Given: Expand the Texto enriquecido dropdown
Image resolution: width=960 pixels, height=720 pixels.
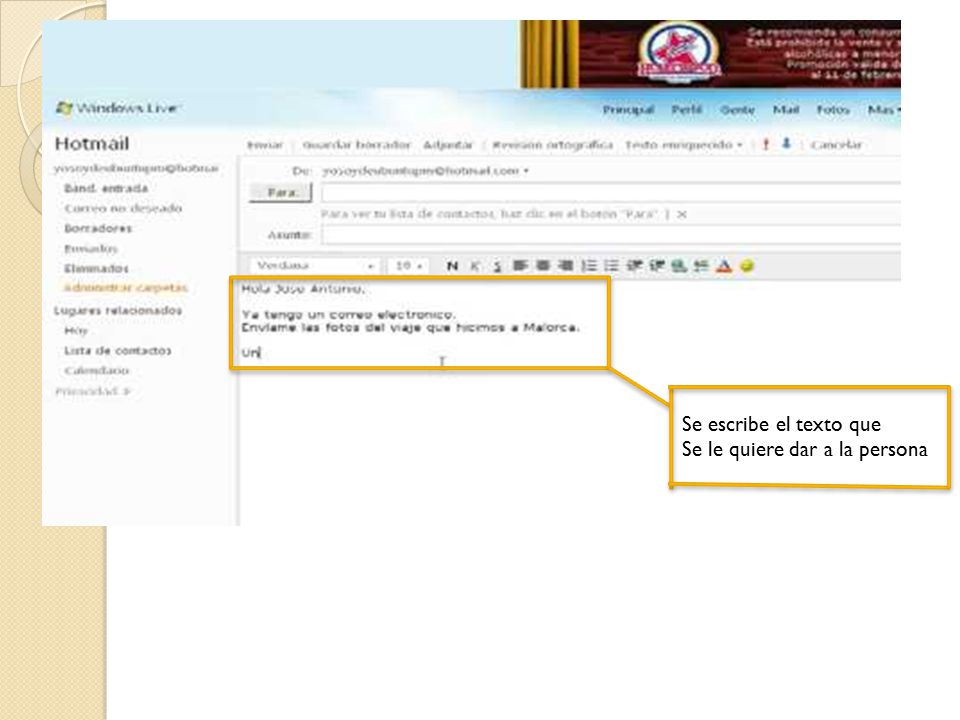Looking at the screenshot, I should click(683, 145).
